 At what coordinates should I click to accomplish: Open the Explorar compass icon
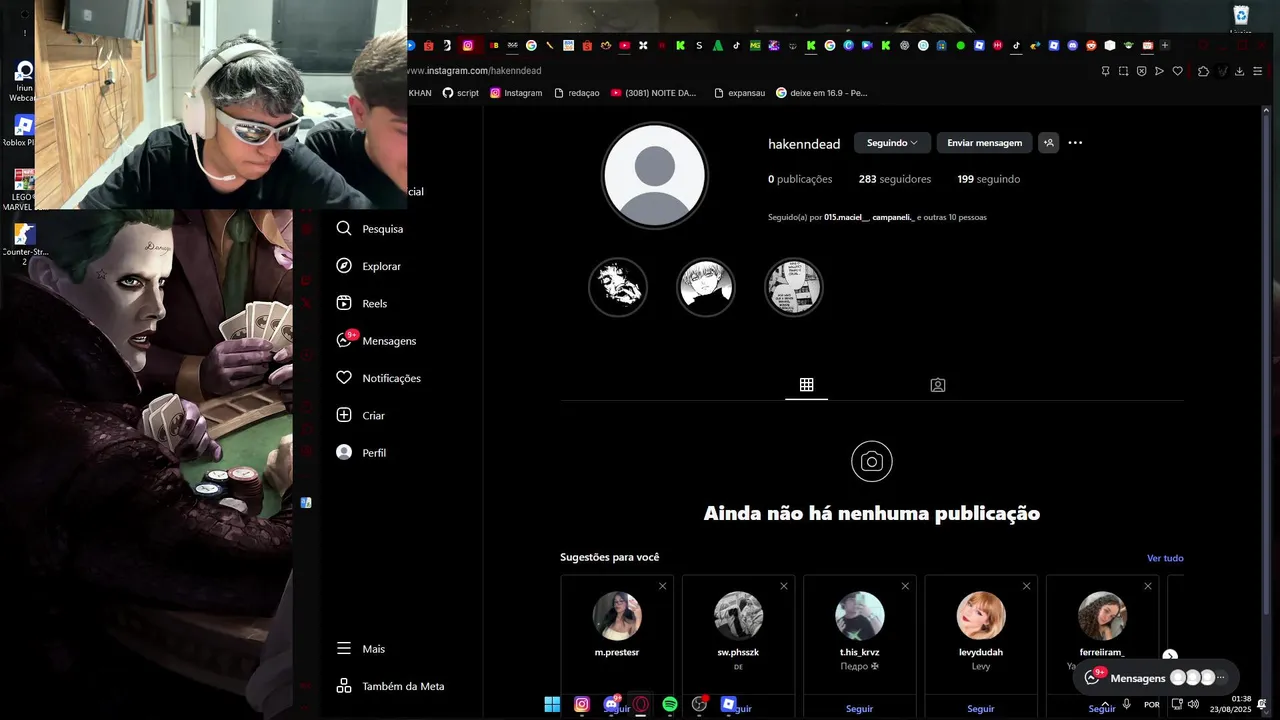[x=344, y=266]
